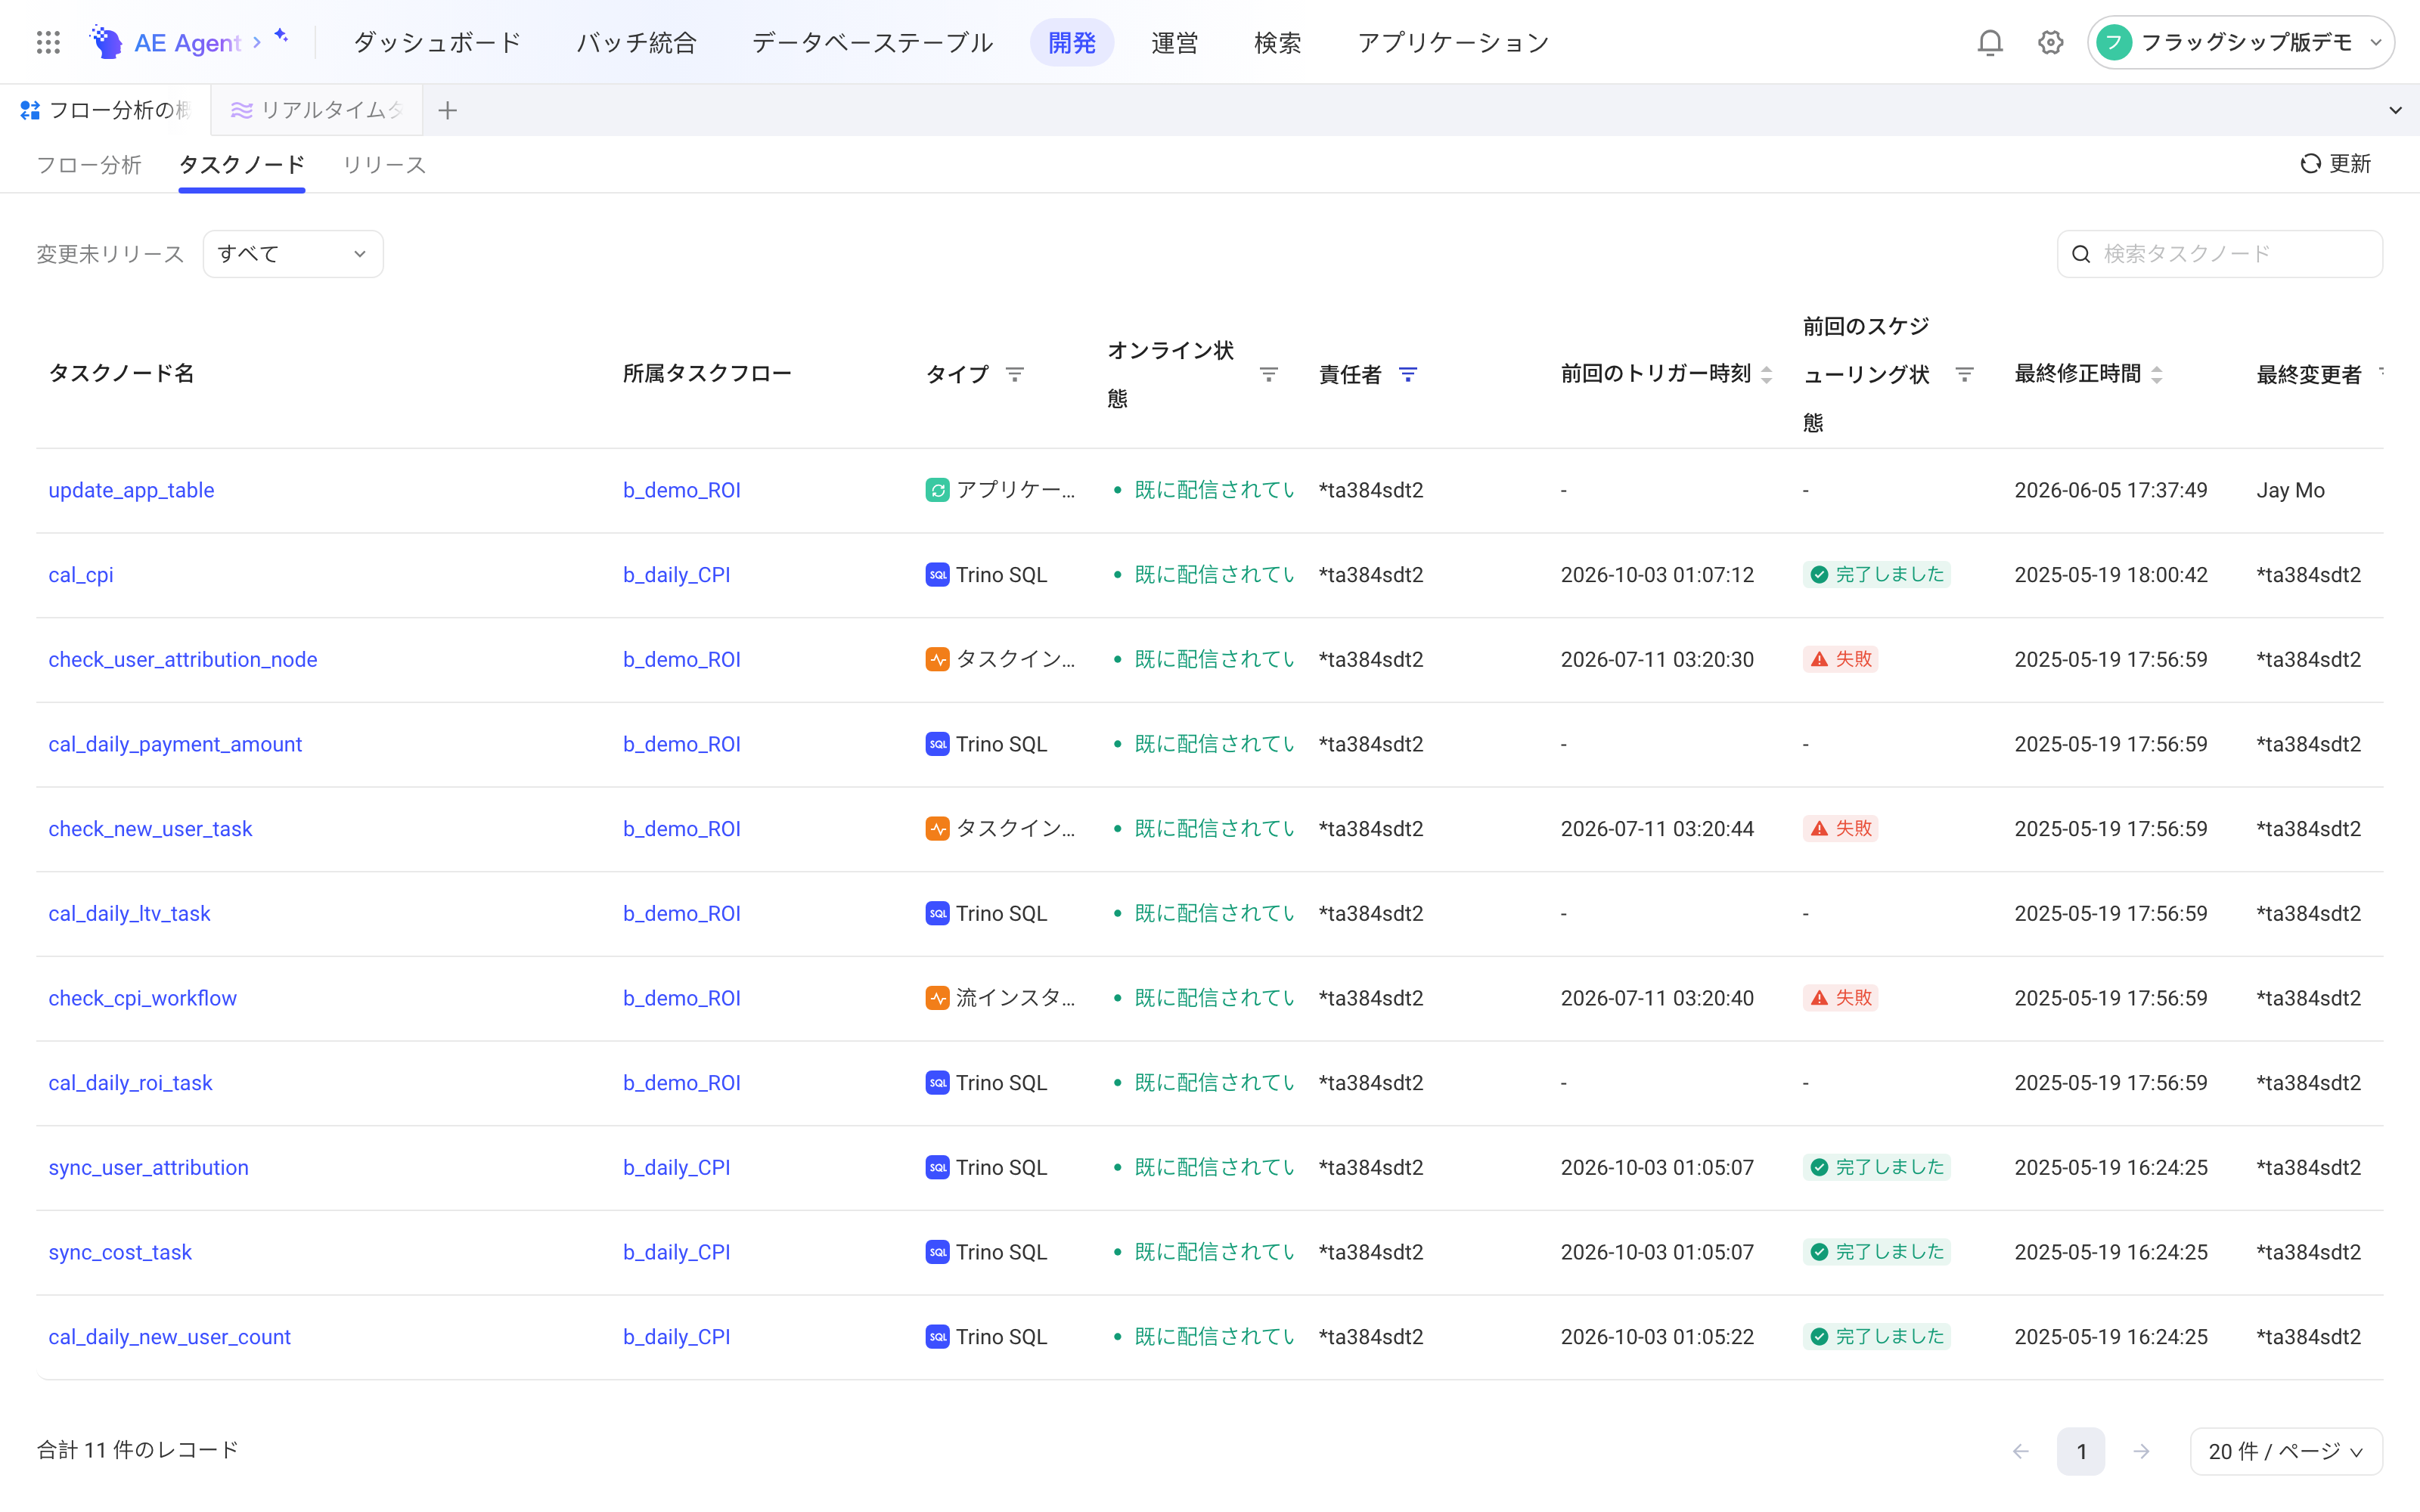The width and height of the screenshot is (2420, 1512).
Task: Select the 開発 menu
Action: [x=1072, y=42]
